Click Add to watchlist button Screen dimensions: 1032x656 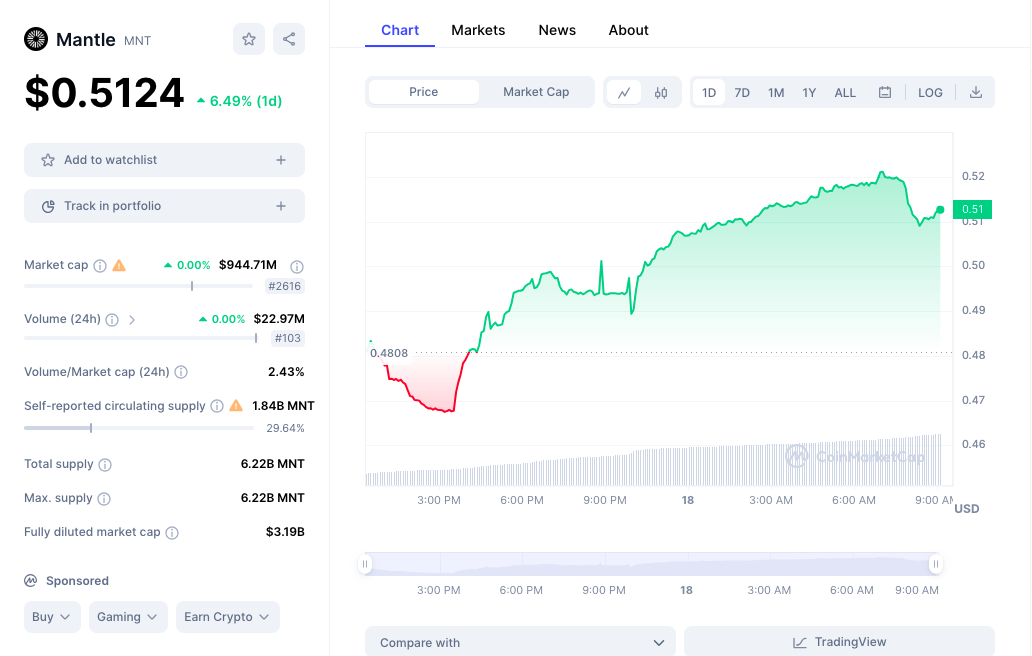click(x=165, y=160)
